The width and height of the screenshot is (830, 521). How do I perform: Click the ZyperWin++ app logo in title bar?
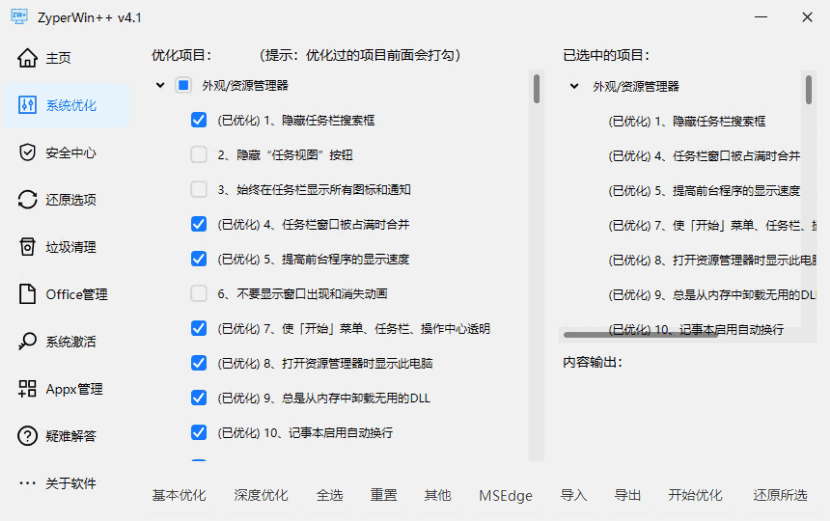tap(19, 17)
